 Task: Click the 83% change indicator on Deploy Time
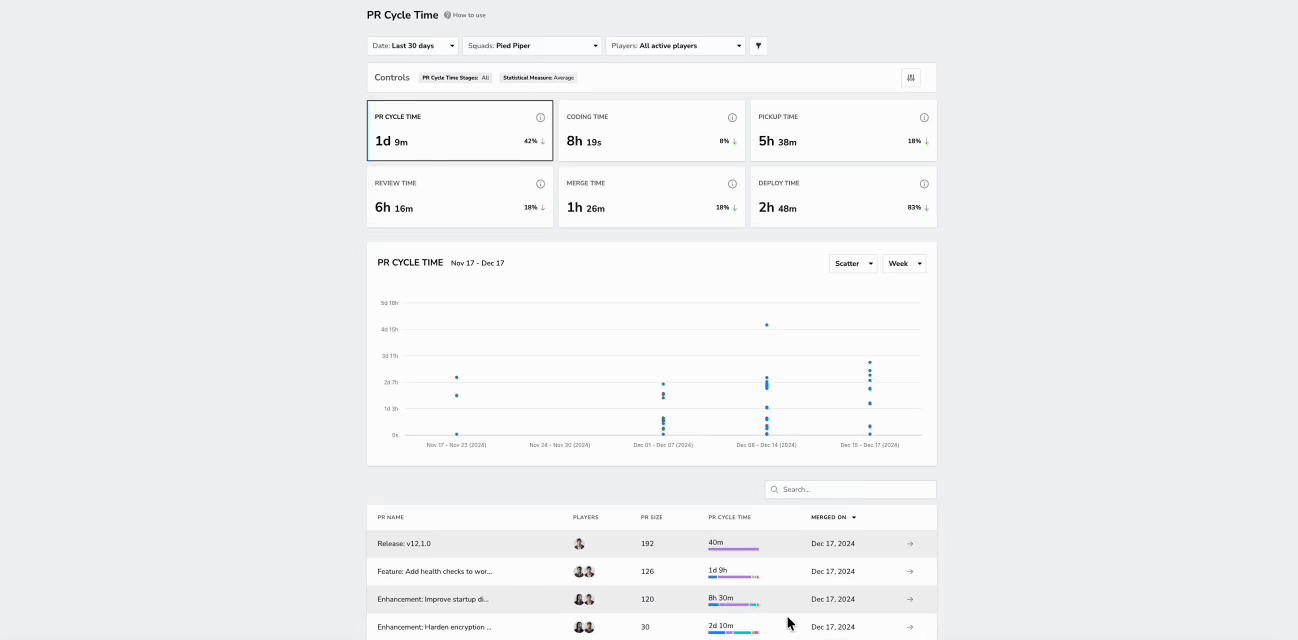(x=918, y=208)
